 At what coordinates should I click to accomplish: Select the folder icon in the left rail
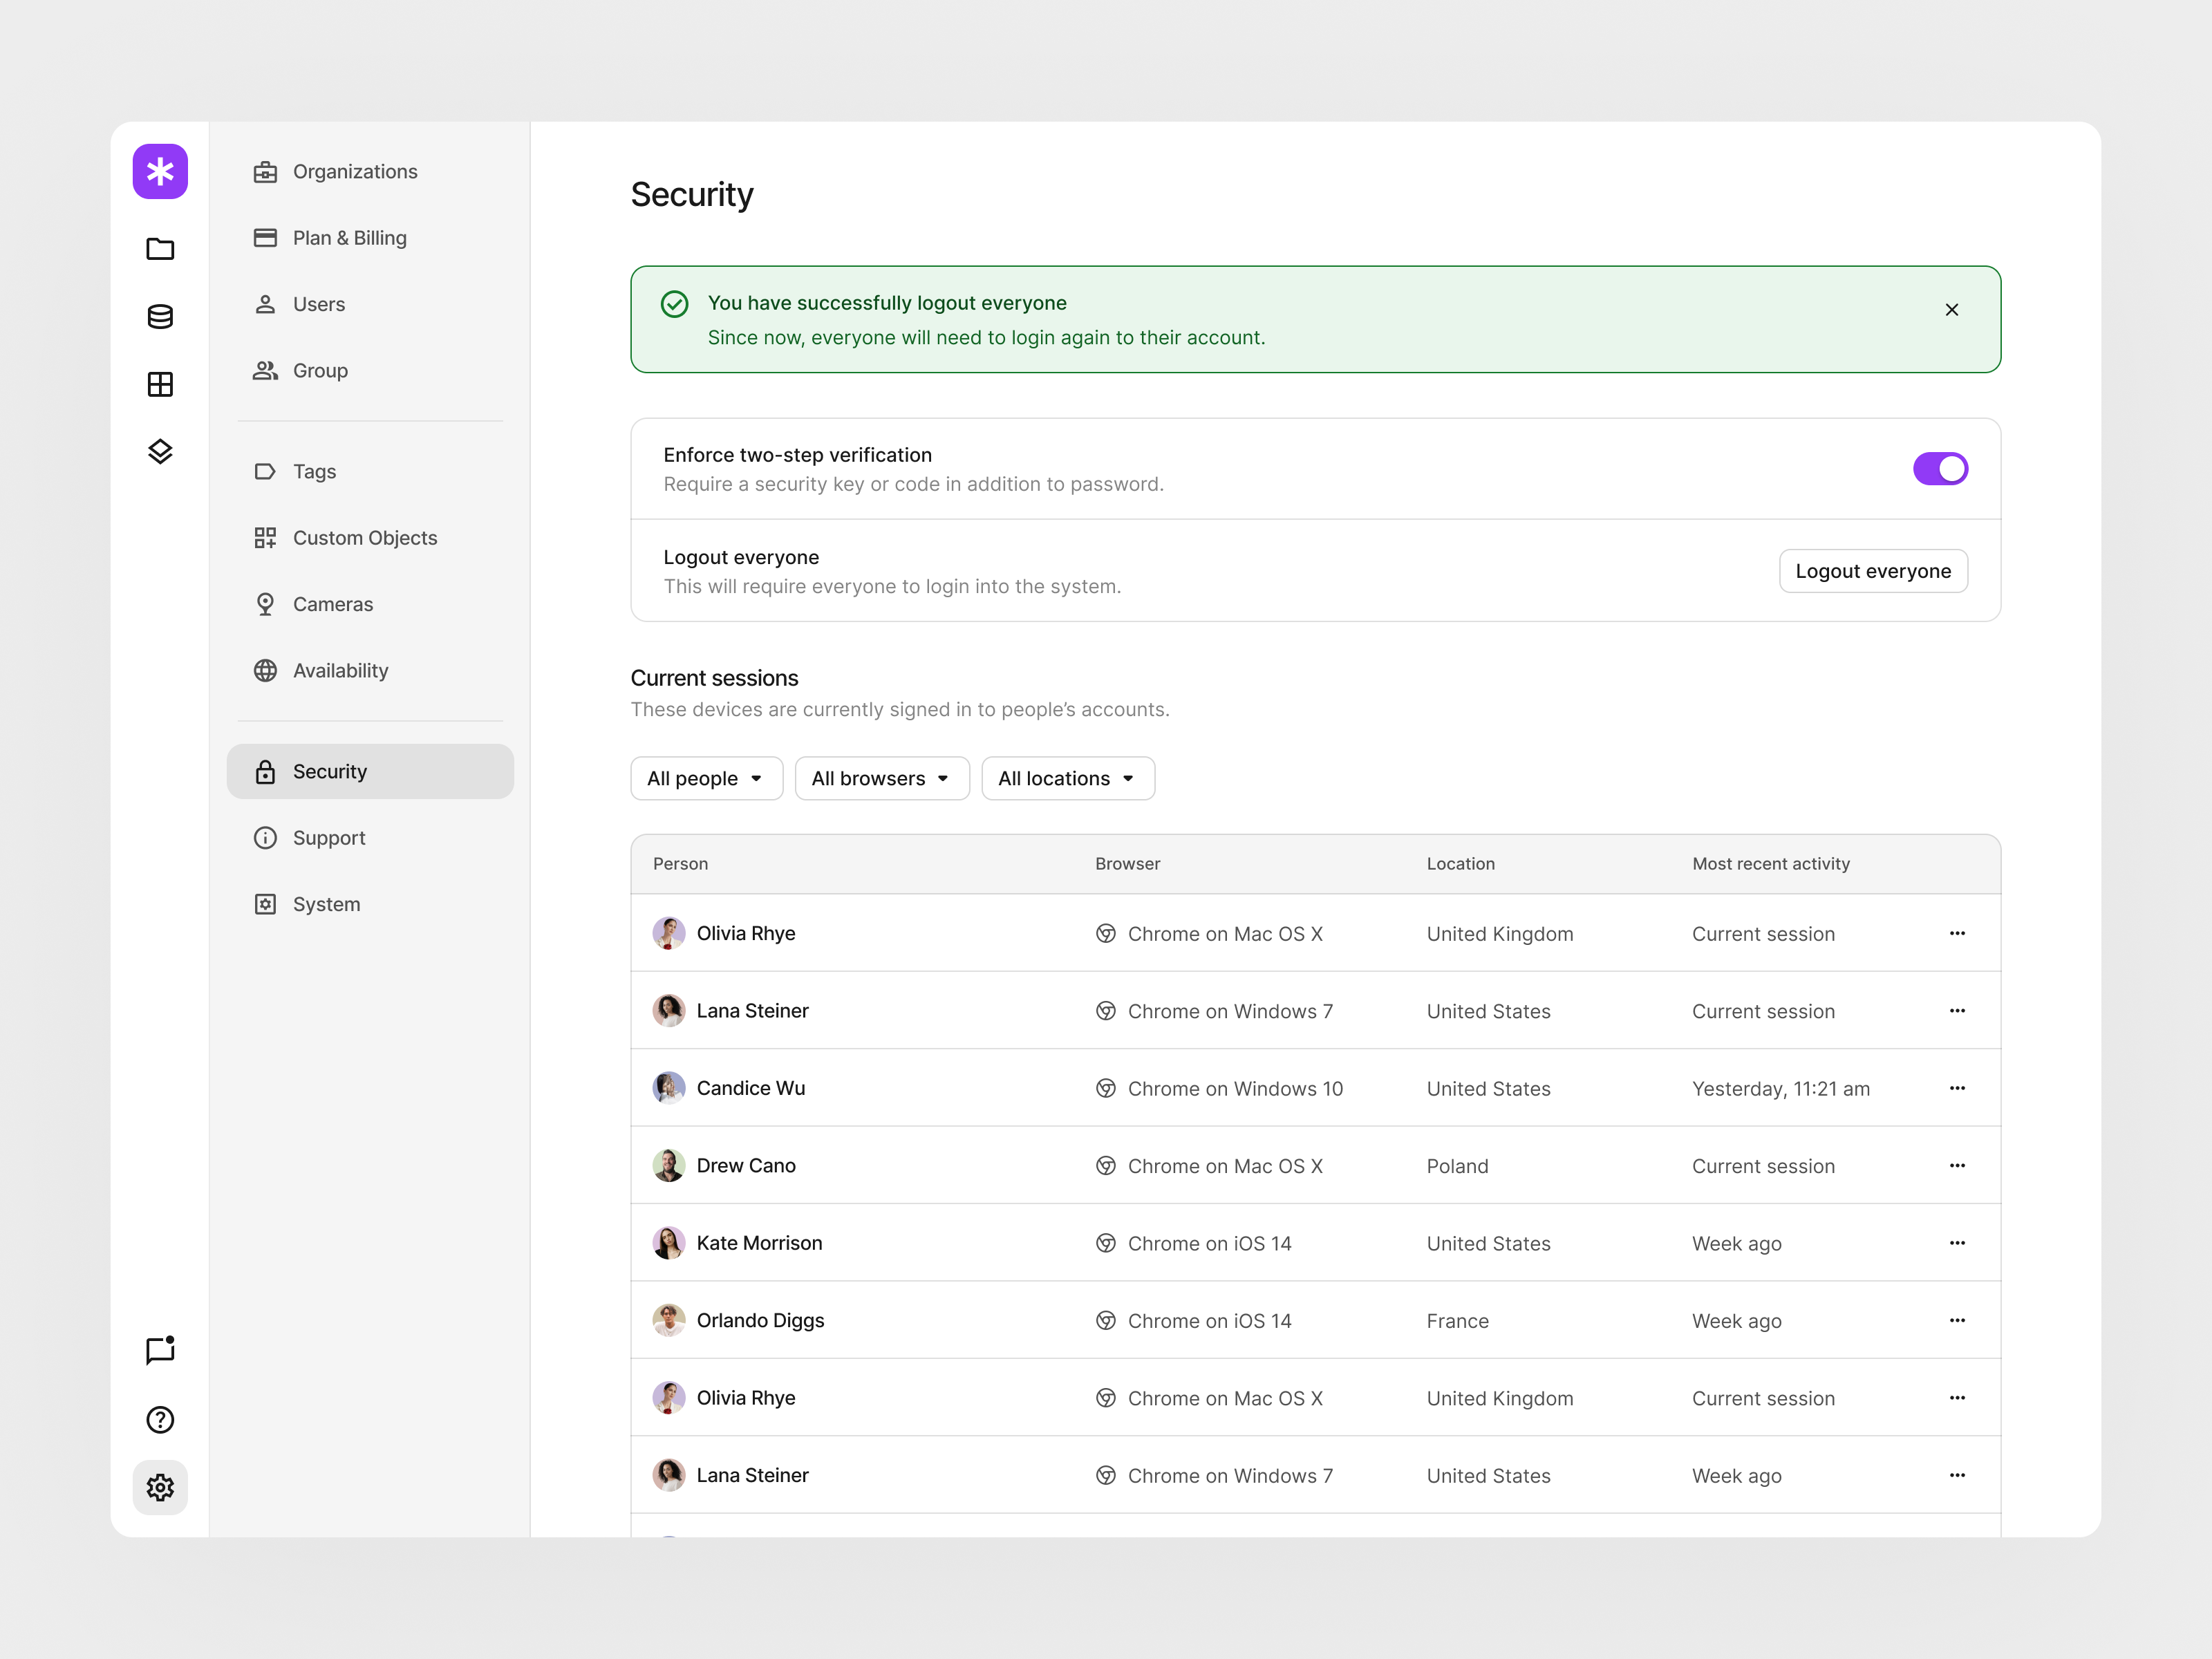tap(160, 249)
